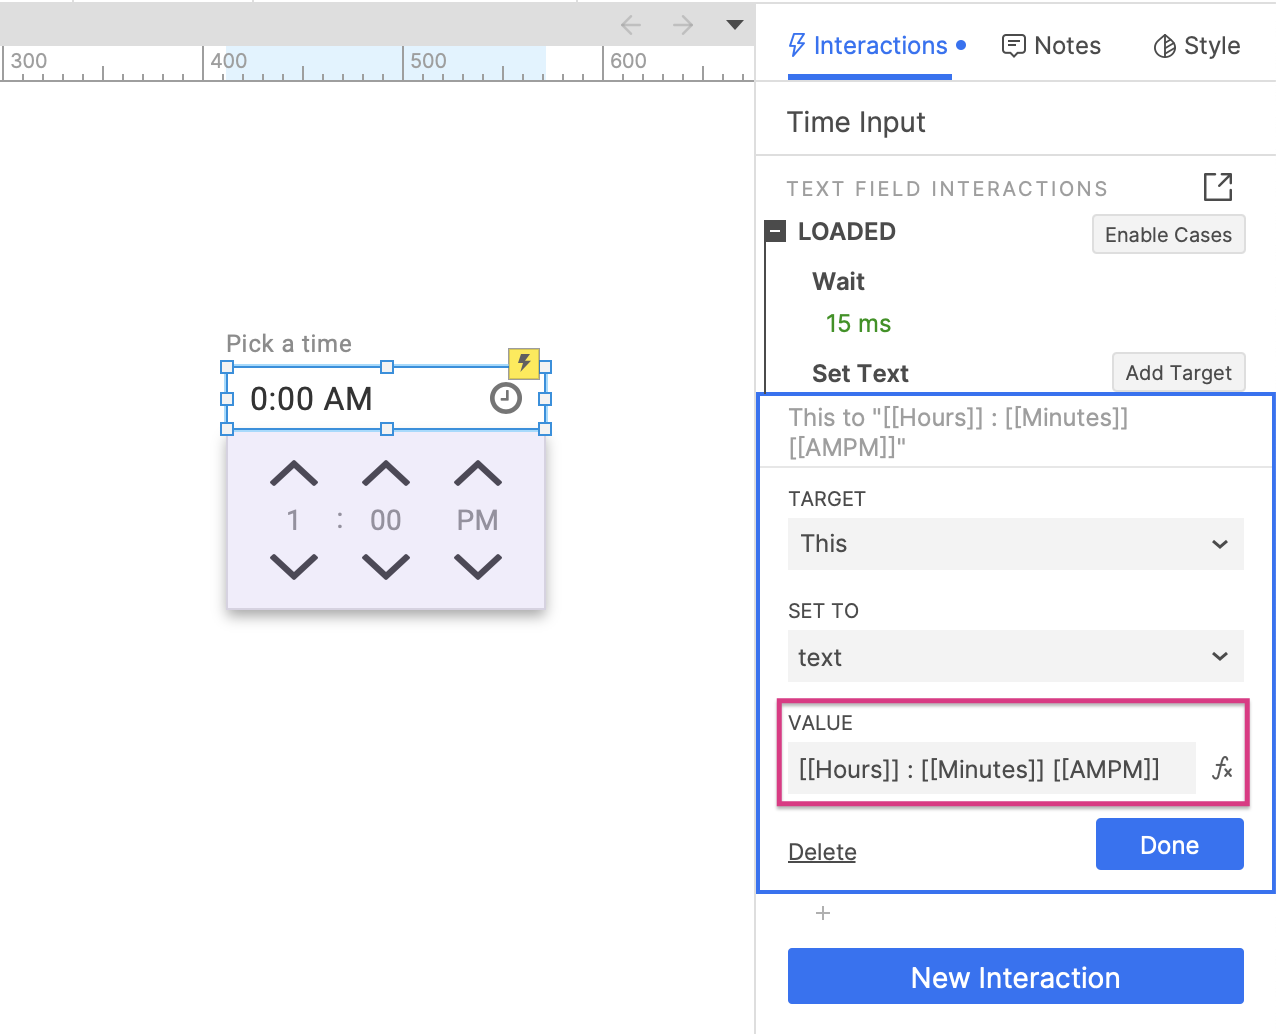Open the fx expression editor
Screen dimensions: 1276x1034
pos(1222,768)
